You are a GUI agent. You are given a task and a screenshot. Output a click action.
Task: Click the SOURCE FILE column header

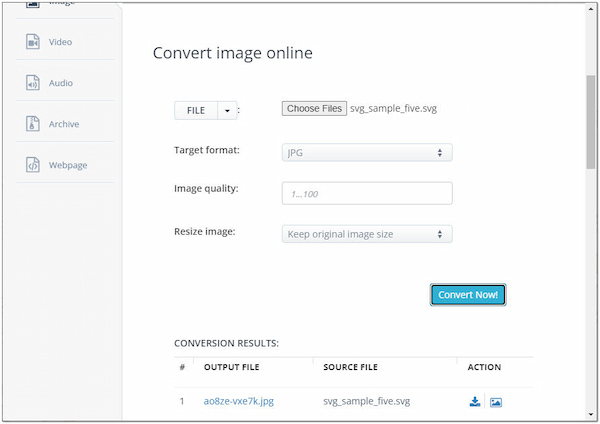(351, 367)
